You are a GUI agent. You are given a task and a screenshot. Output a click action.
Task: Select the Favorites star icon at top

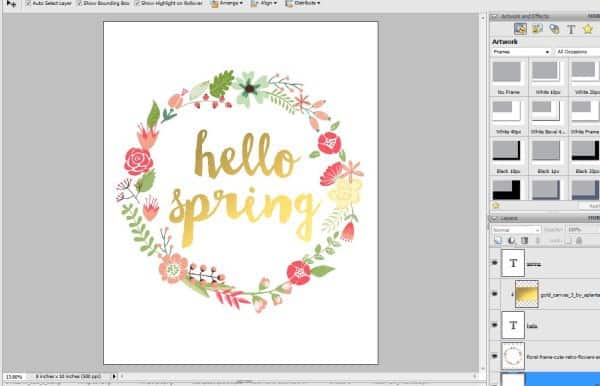(588, 29)
